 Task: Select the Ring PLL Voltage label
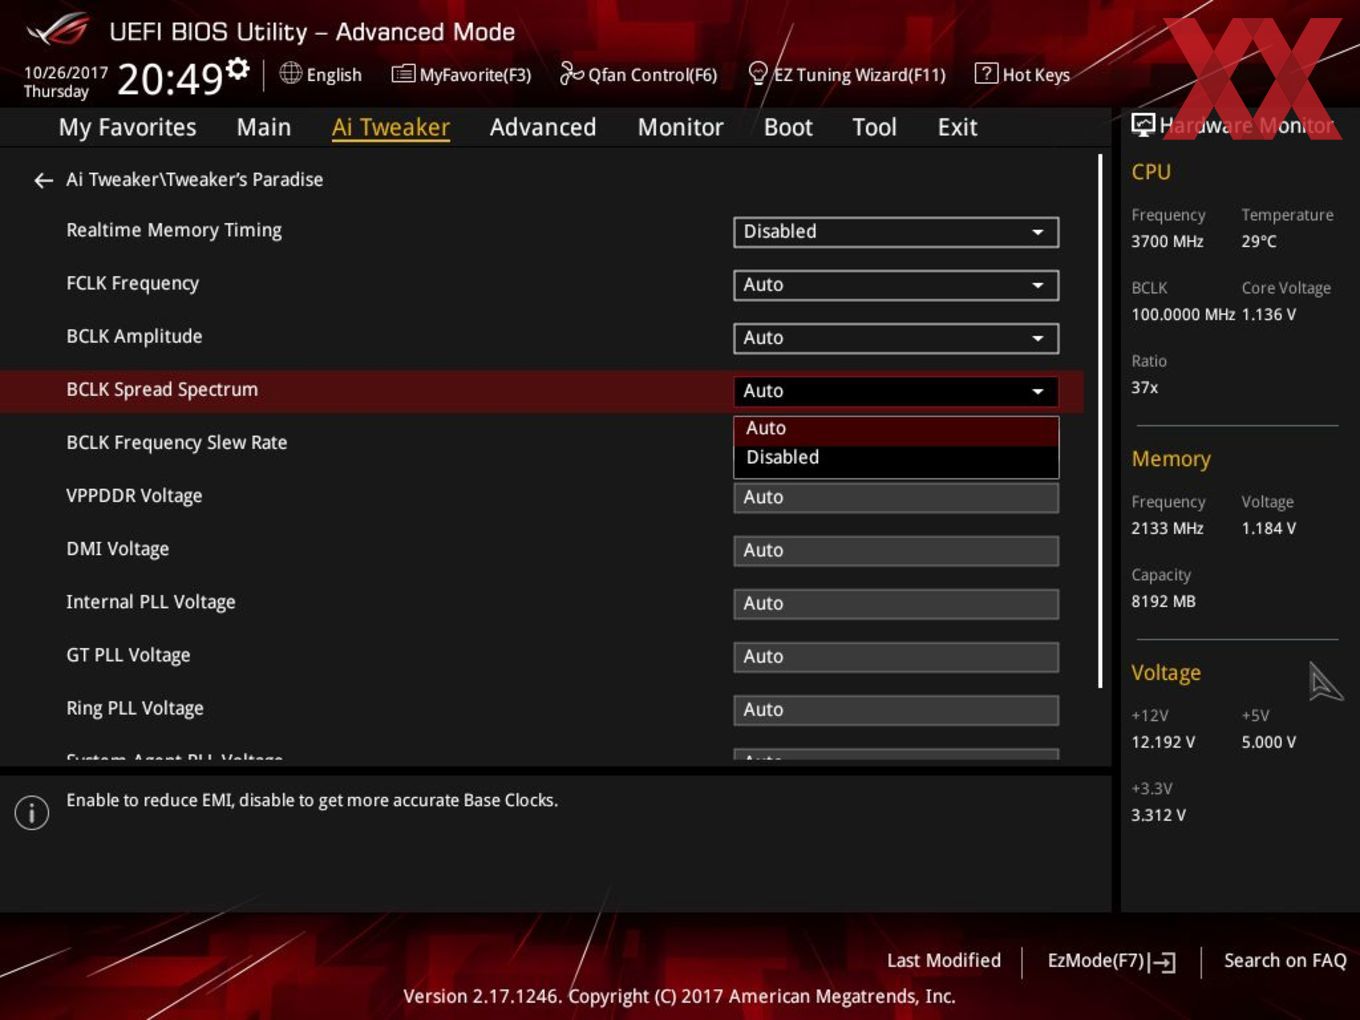tap(135, 708)
